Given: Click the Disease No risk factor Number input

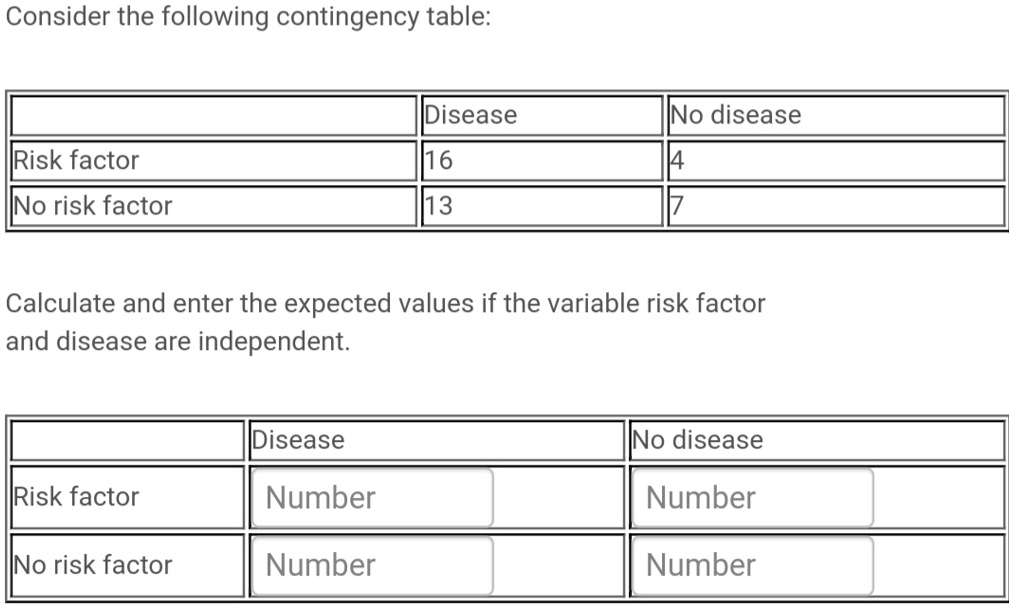Looking at the screenshot, I should [371, 565].
